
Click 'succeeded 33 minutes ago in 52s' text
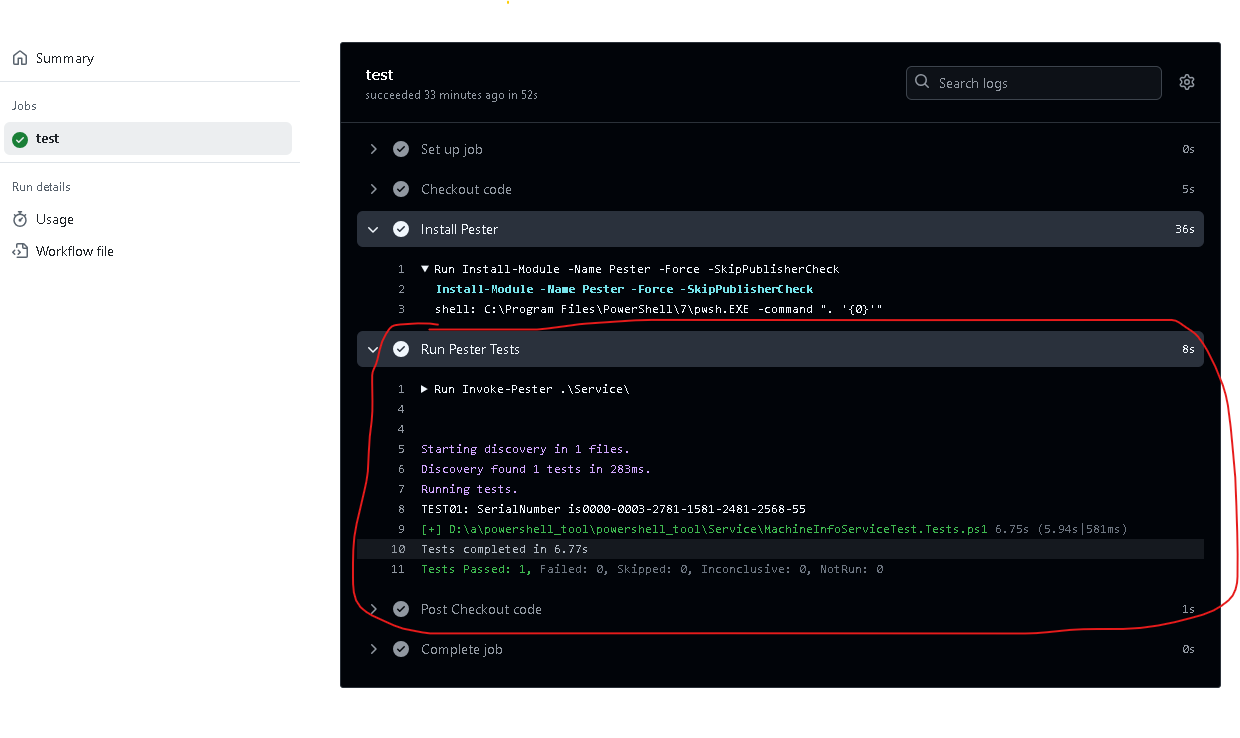click(452, 95)
